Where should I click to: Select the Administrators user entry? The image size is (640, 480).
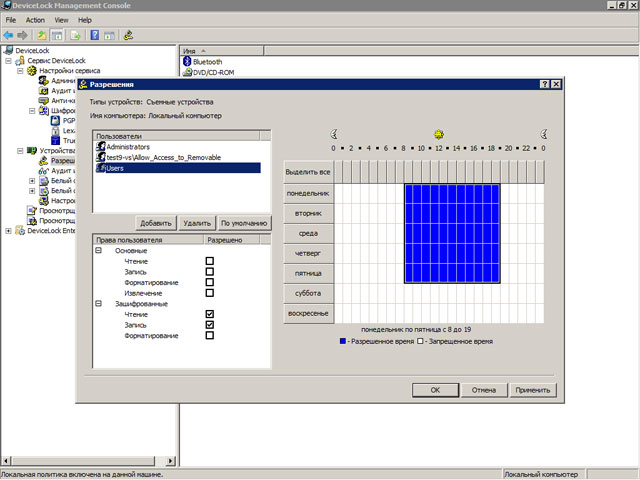point(127,146)
